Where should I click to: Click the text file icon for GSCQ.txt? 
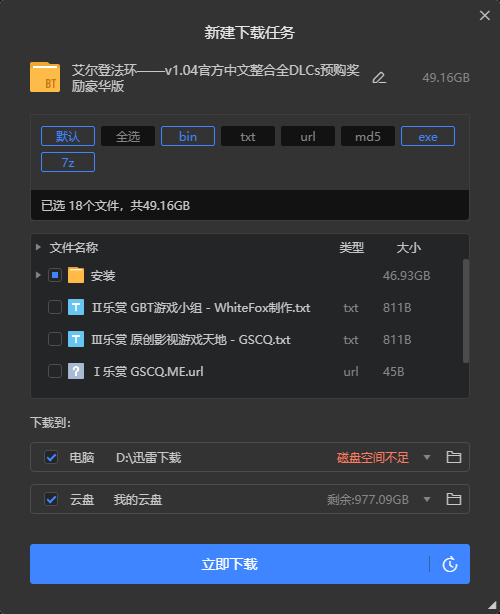[76, 339]
